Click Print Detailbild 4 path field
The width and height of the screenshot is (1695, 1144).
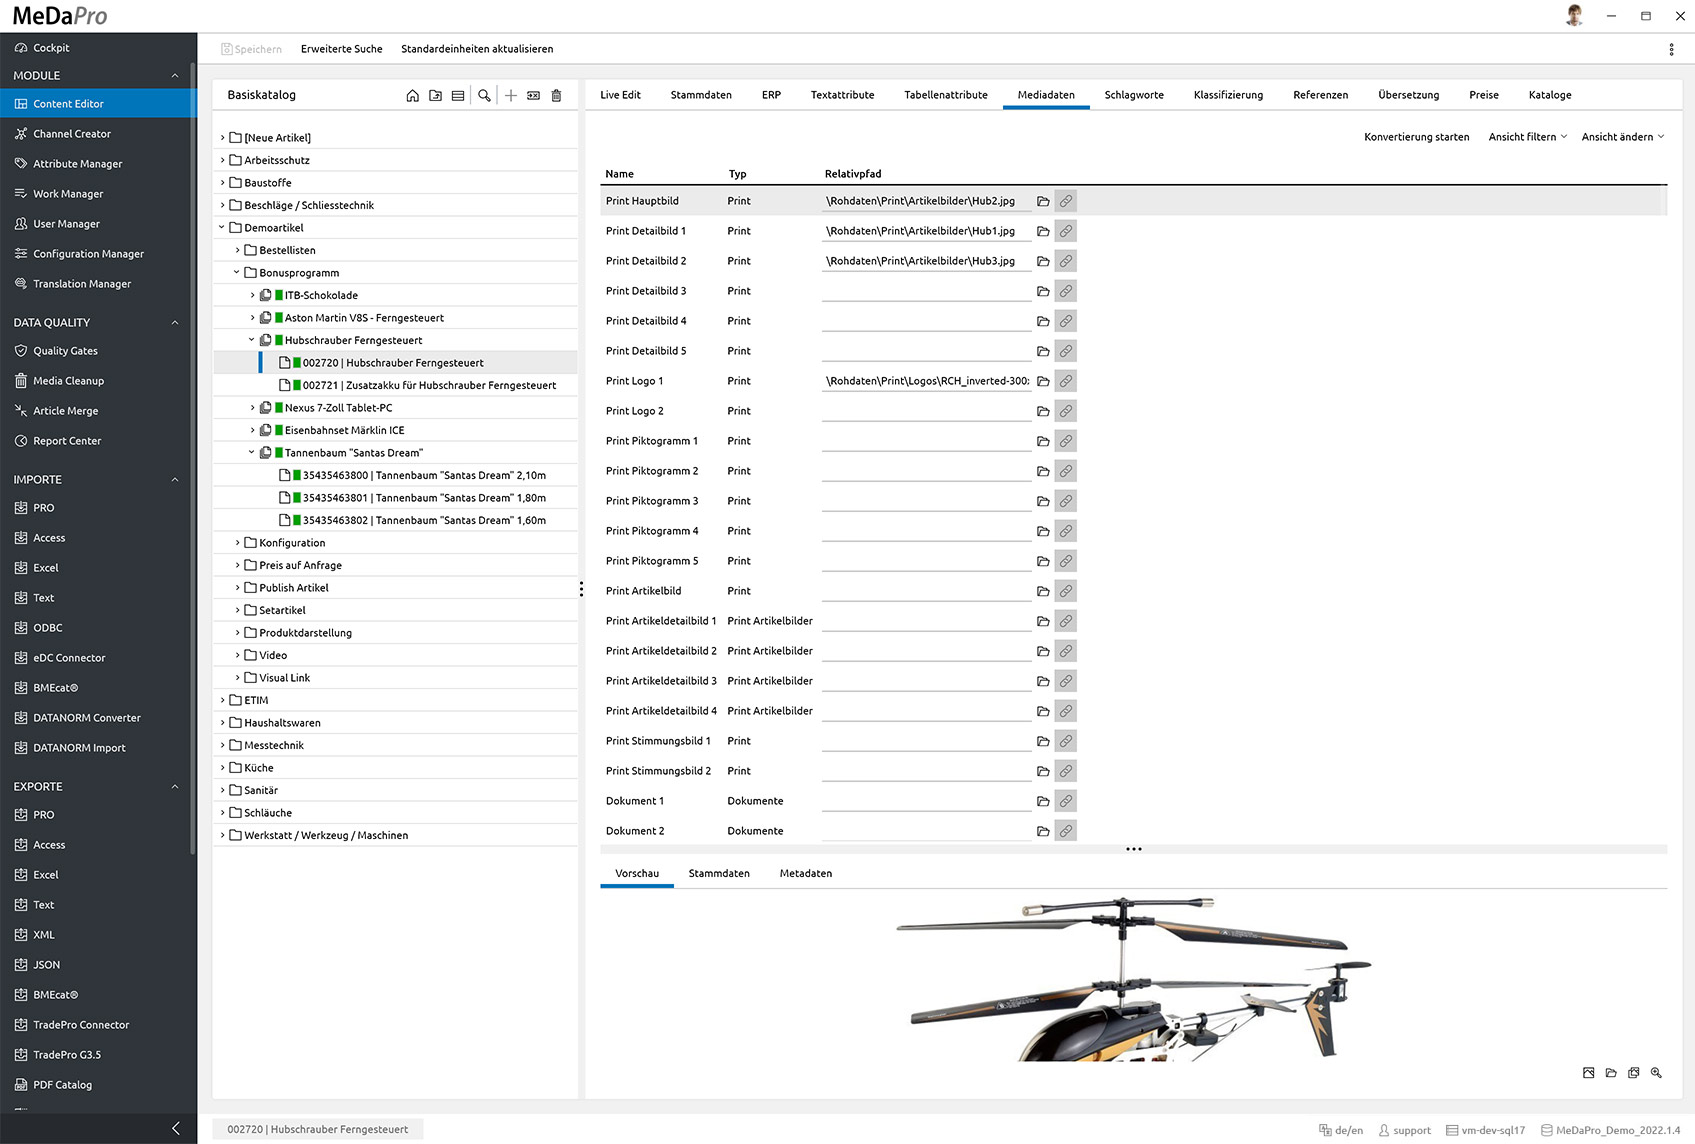click(x=926, y=321)
